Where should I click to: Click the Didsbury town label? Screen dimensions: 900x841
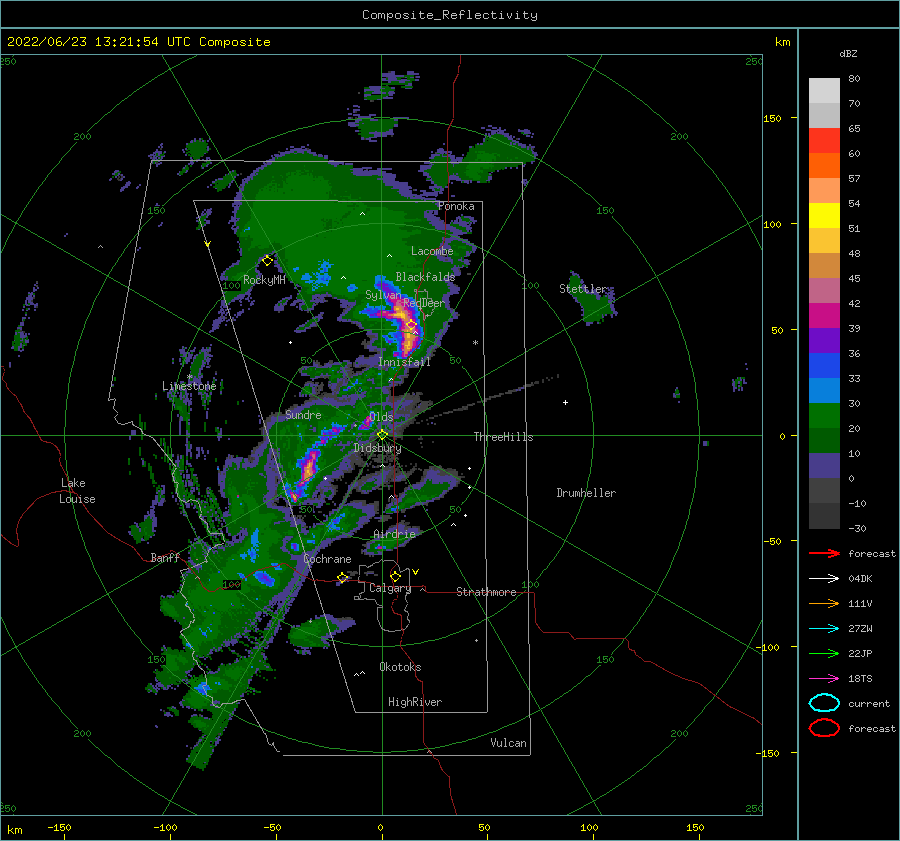point(377,448)
